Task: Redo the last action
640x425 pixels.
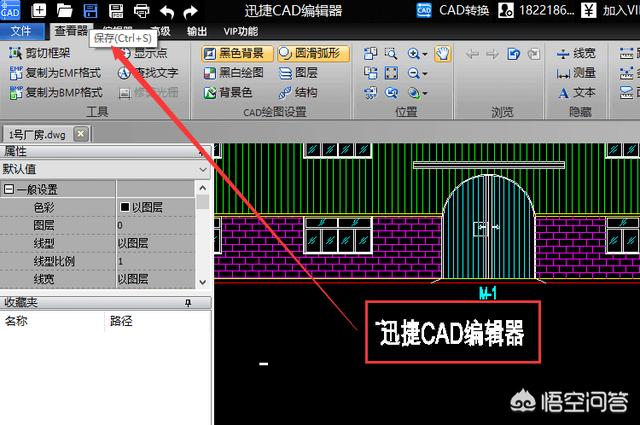Action: [x=190, y=11]
